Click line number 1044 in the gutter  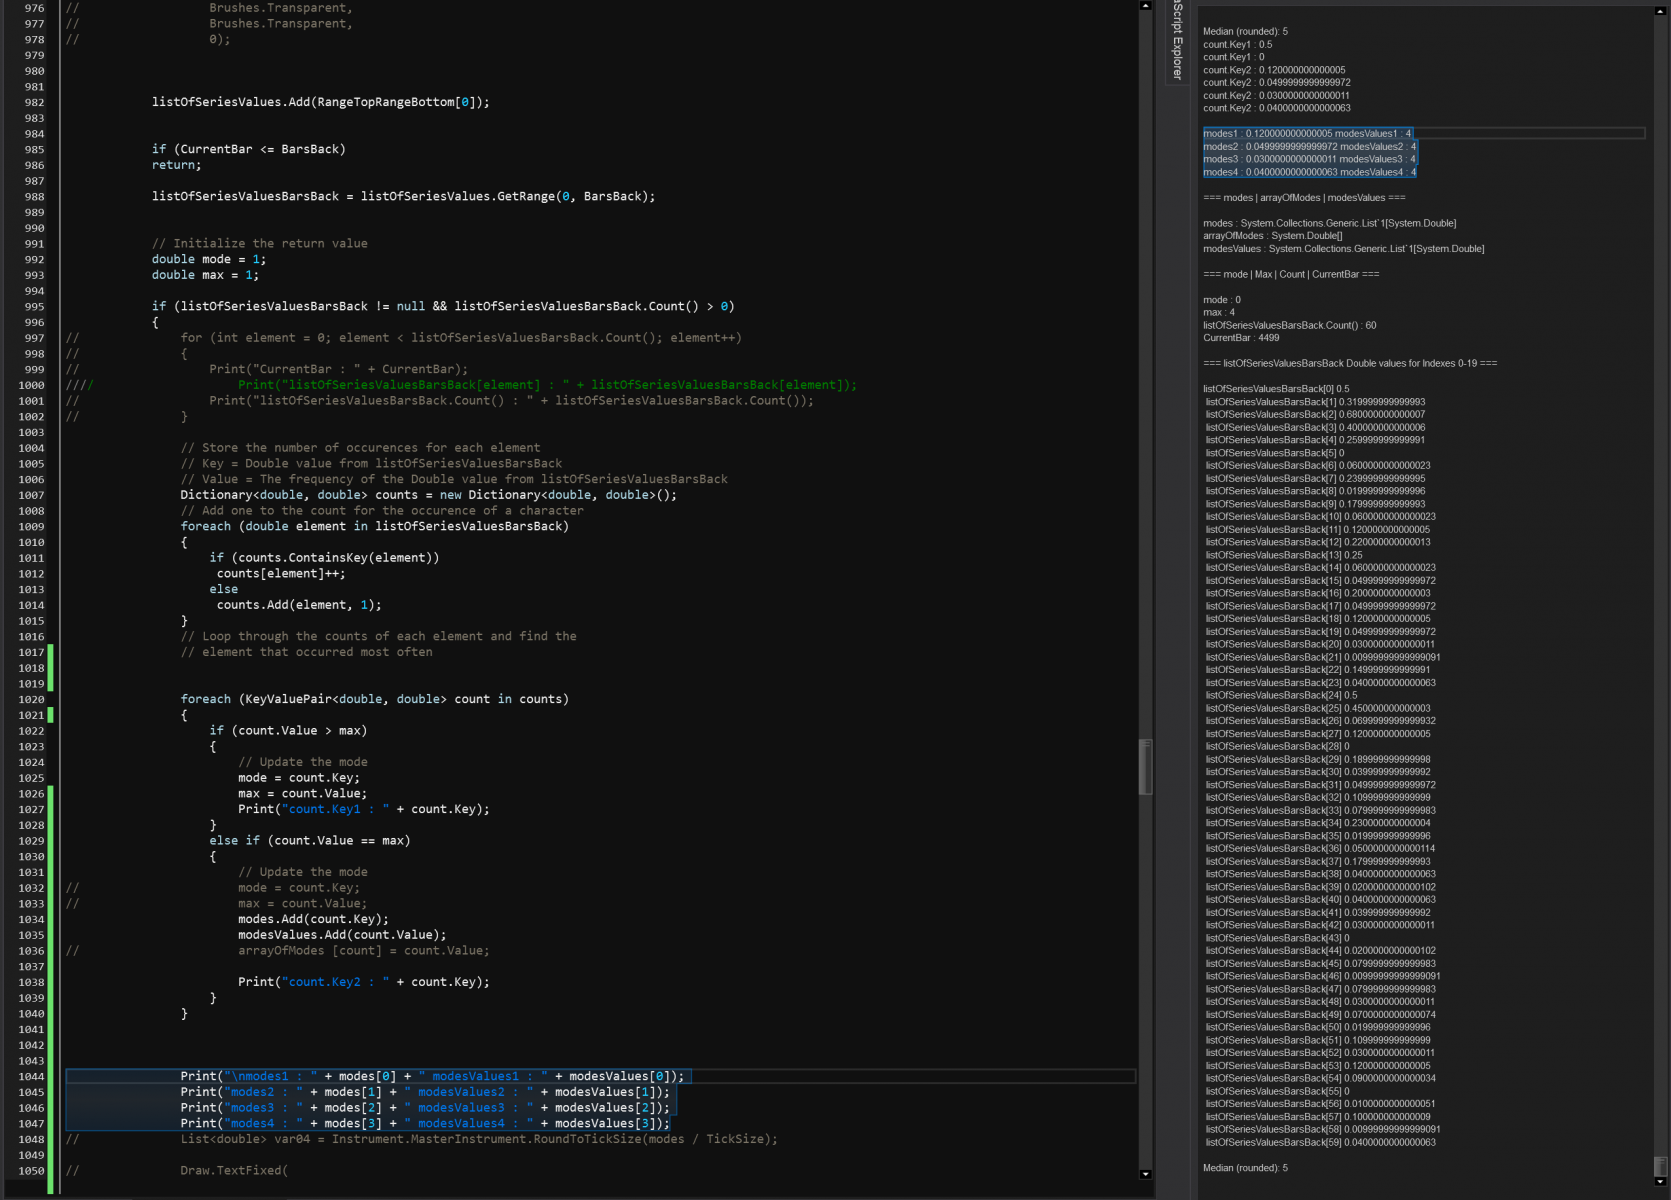pos(31,1077)
